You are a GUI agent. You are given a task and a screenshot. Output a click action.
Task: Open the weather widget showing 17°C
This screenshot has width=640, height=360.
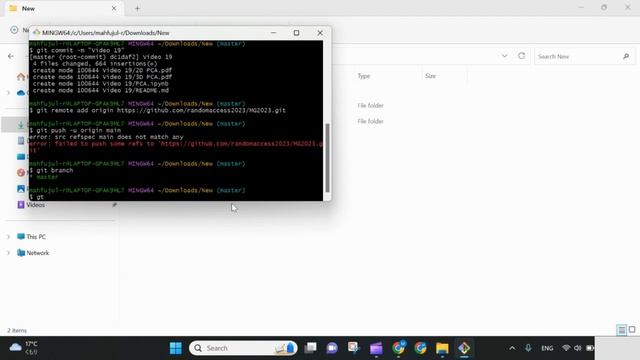[x=24, y=348]
